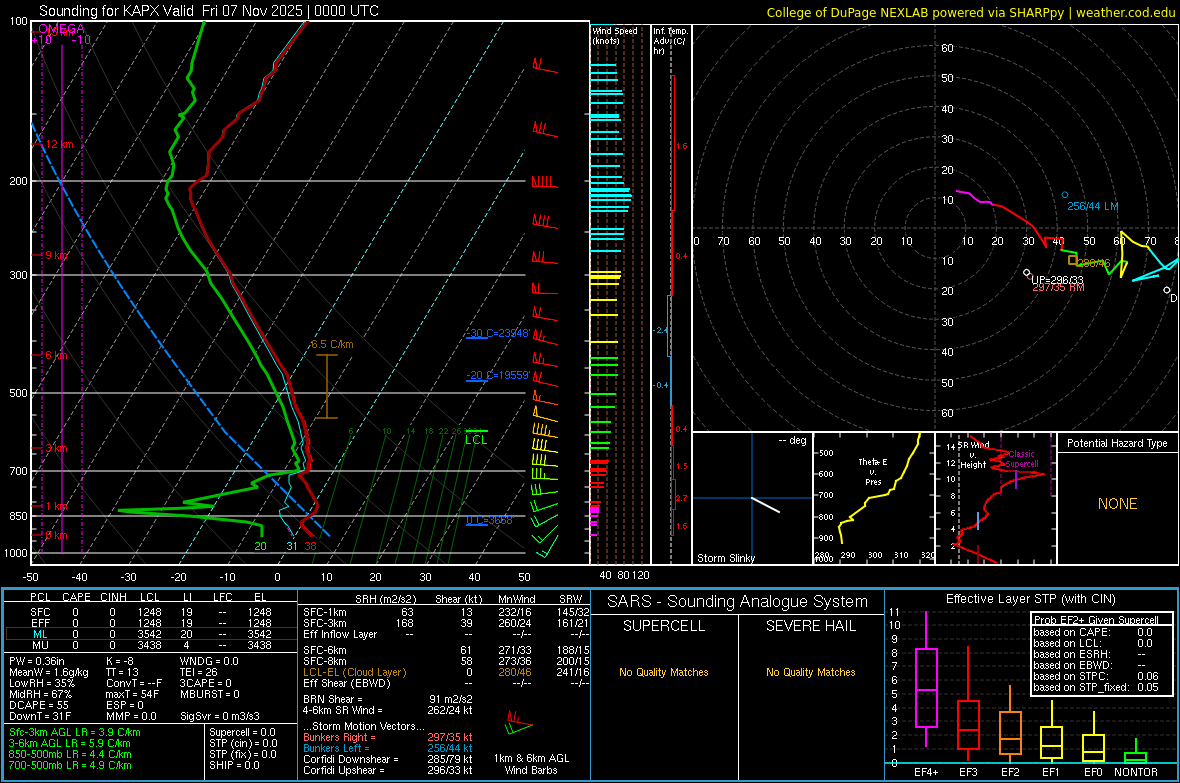Click the surface dewpoint value 20

click(x=260, y=547)
